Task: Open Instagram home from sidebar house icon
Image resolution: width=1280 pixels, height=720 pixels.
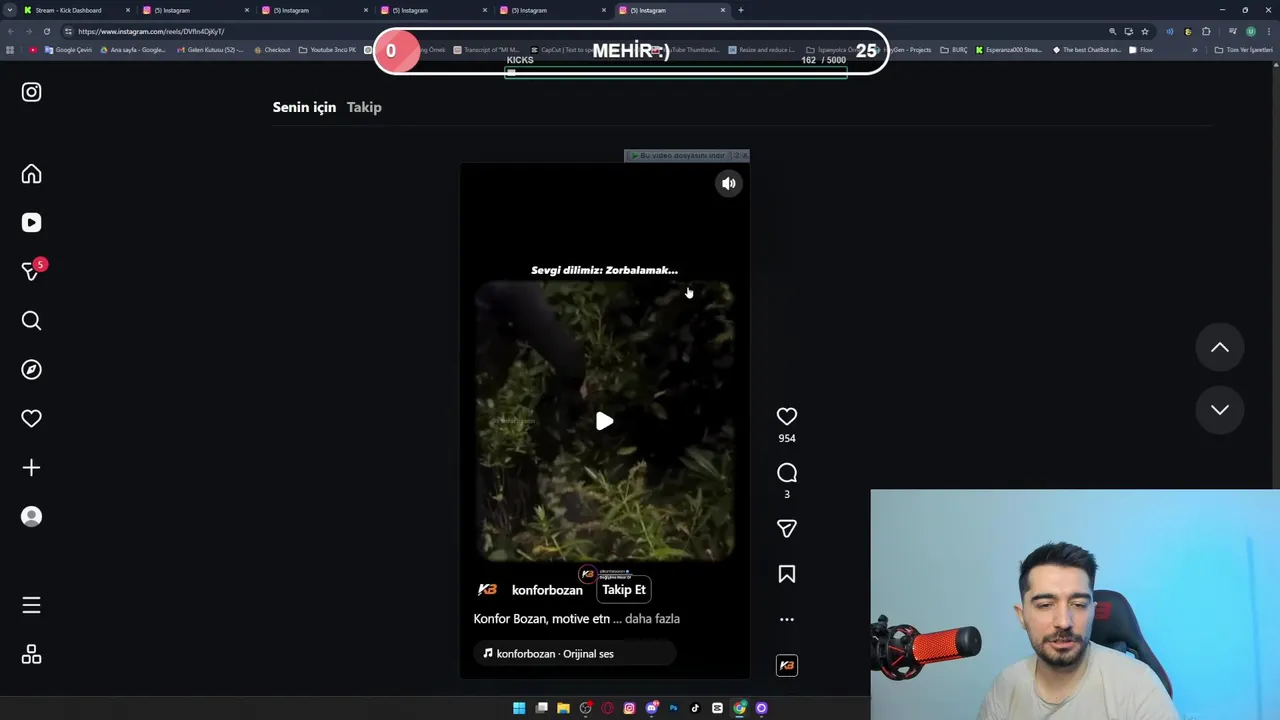Action: pos(31,174)
